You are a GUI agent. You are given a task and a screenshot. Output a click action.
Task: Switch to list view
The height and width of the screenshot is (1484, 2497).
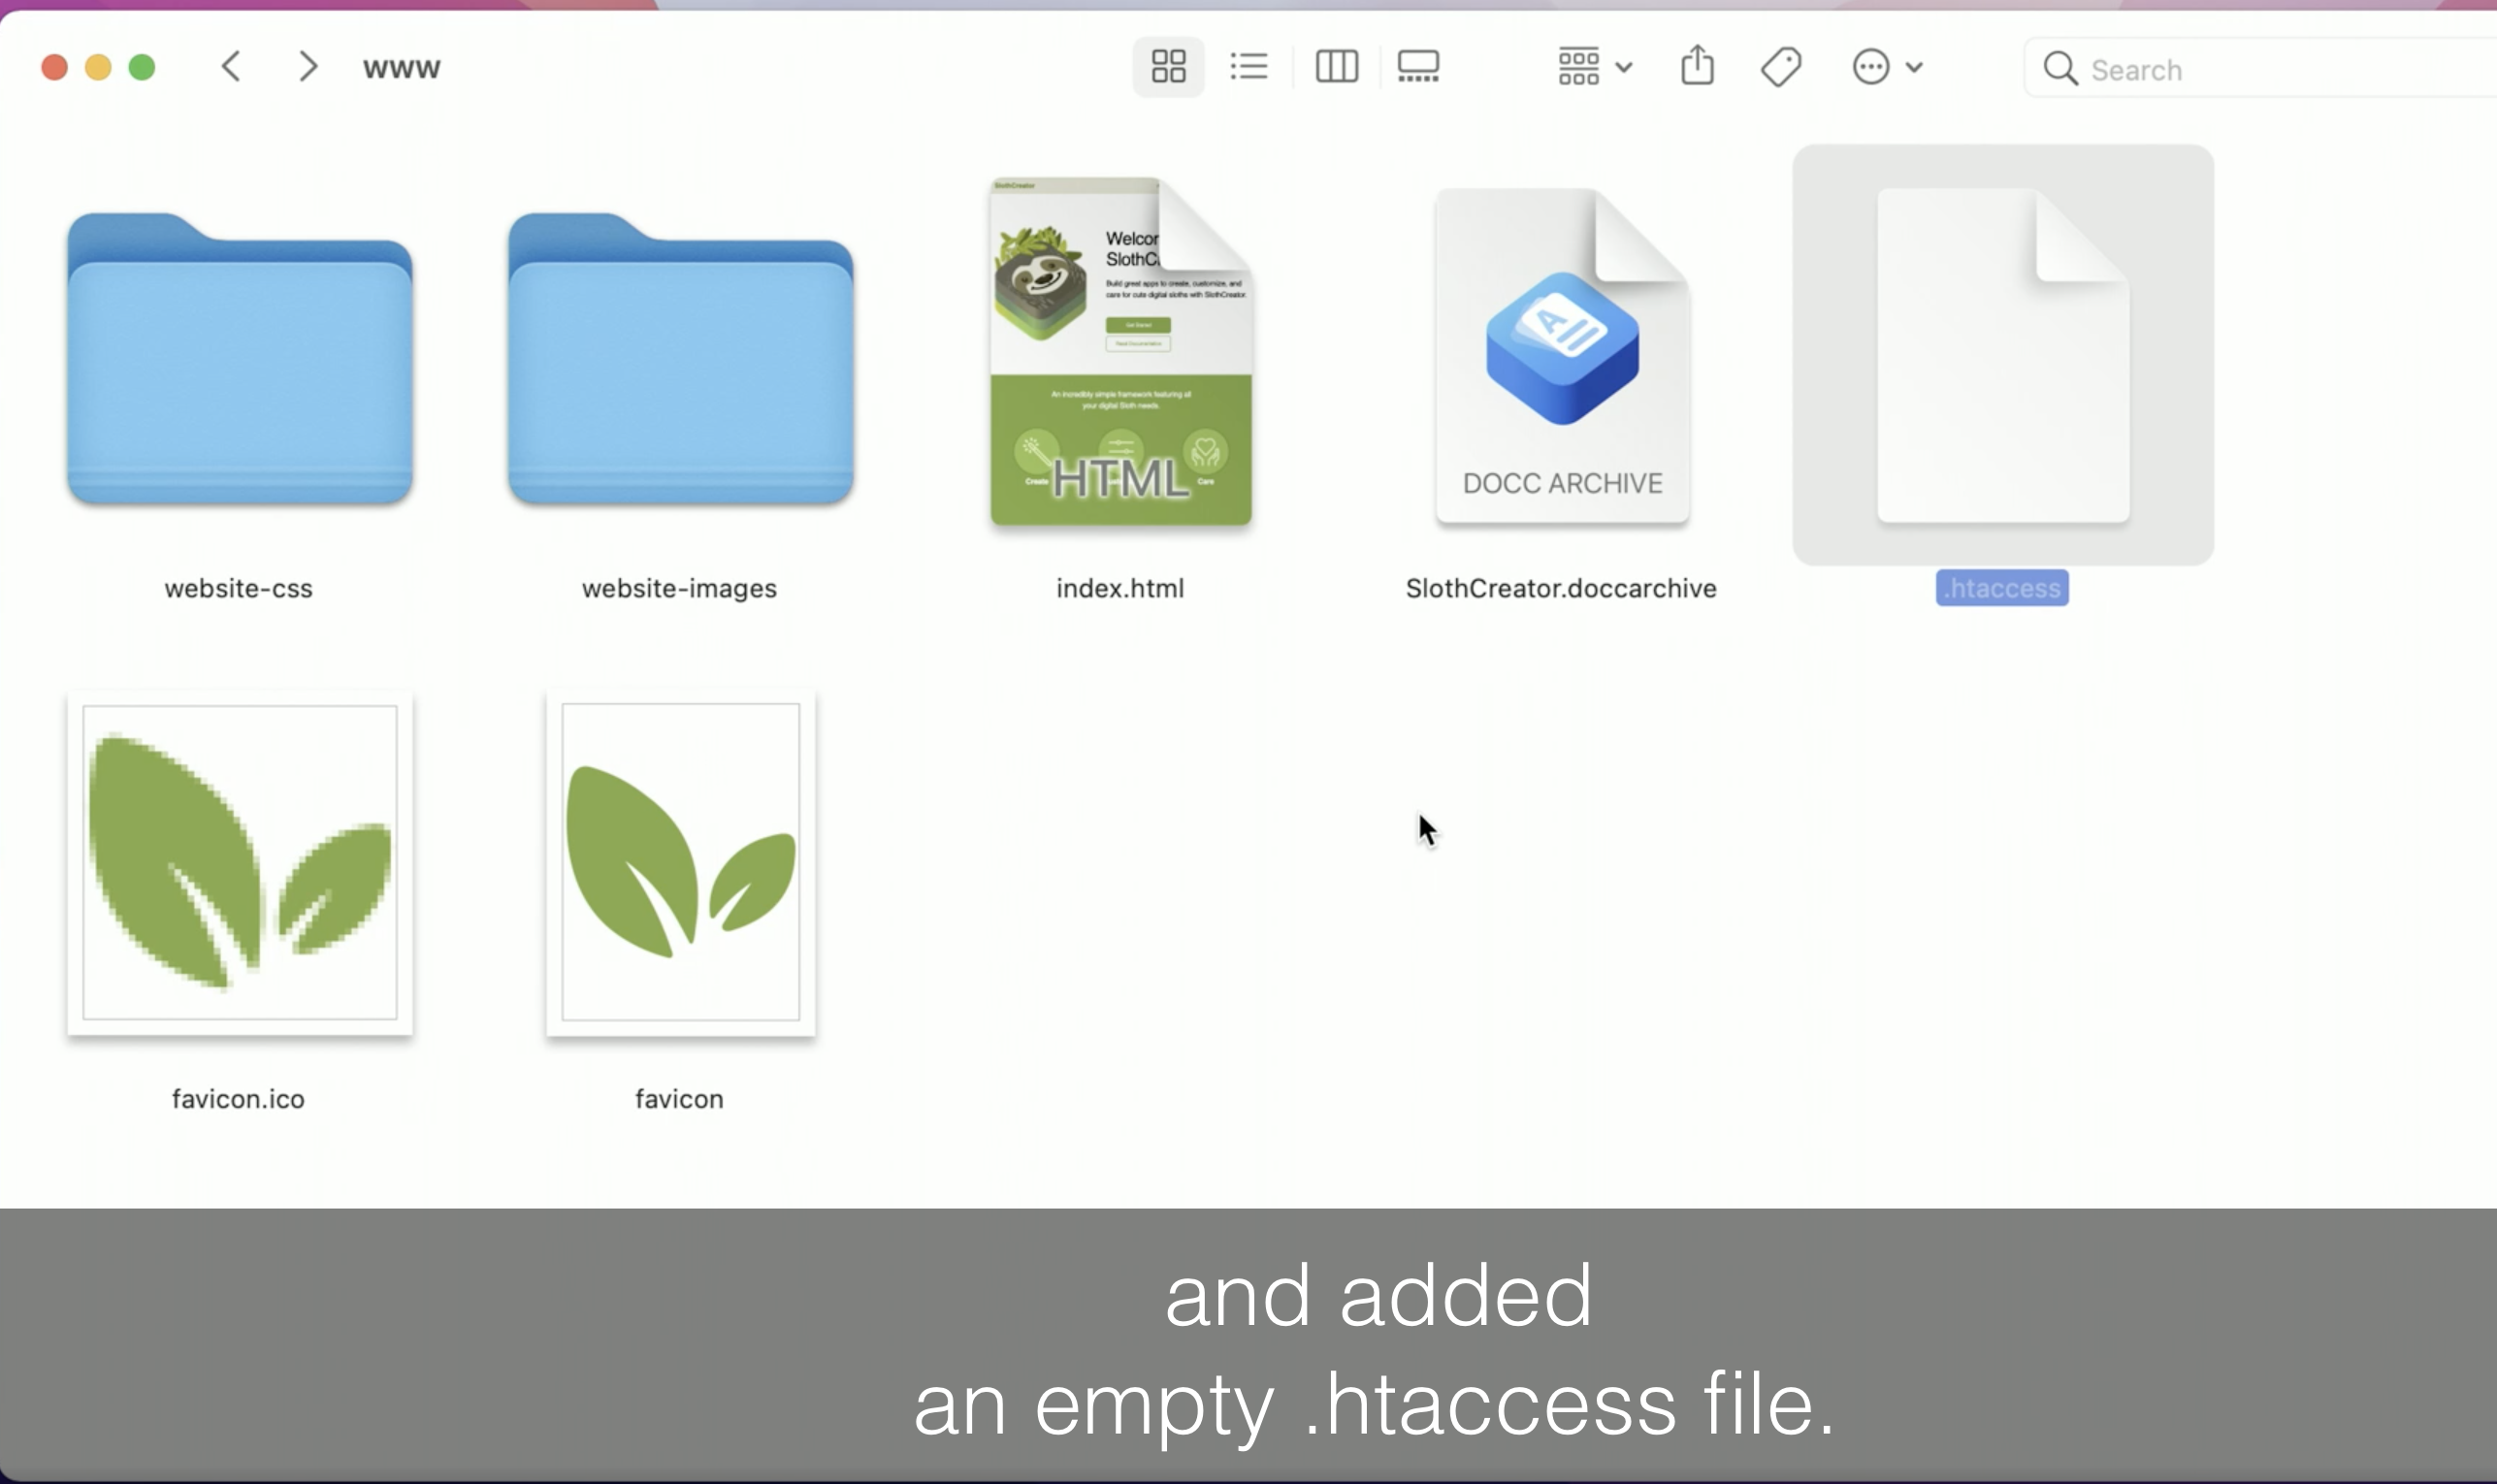(x=1249, y=67)
